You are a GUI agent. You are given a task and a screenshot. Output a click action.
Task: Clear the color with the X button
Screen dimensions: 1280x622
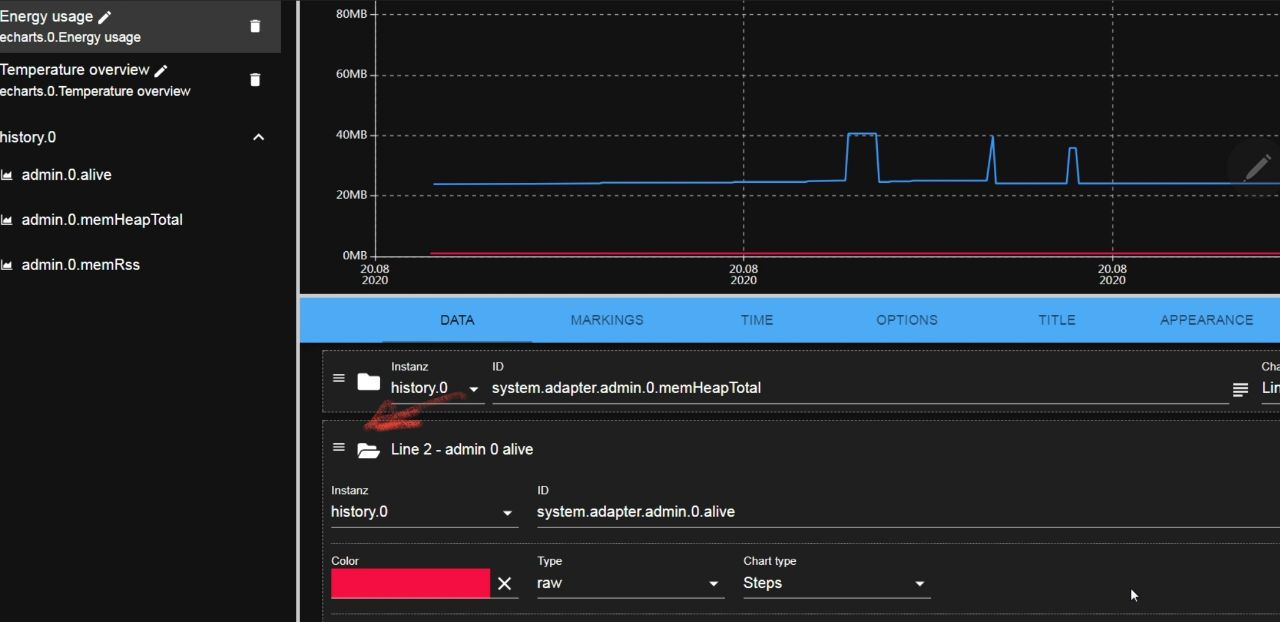(504, 584)
